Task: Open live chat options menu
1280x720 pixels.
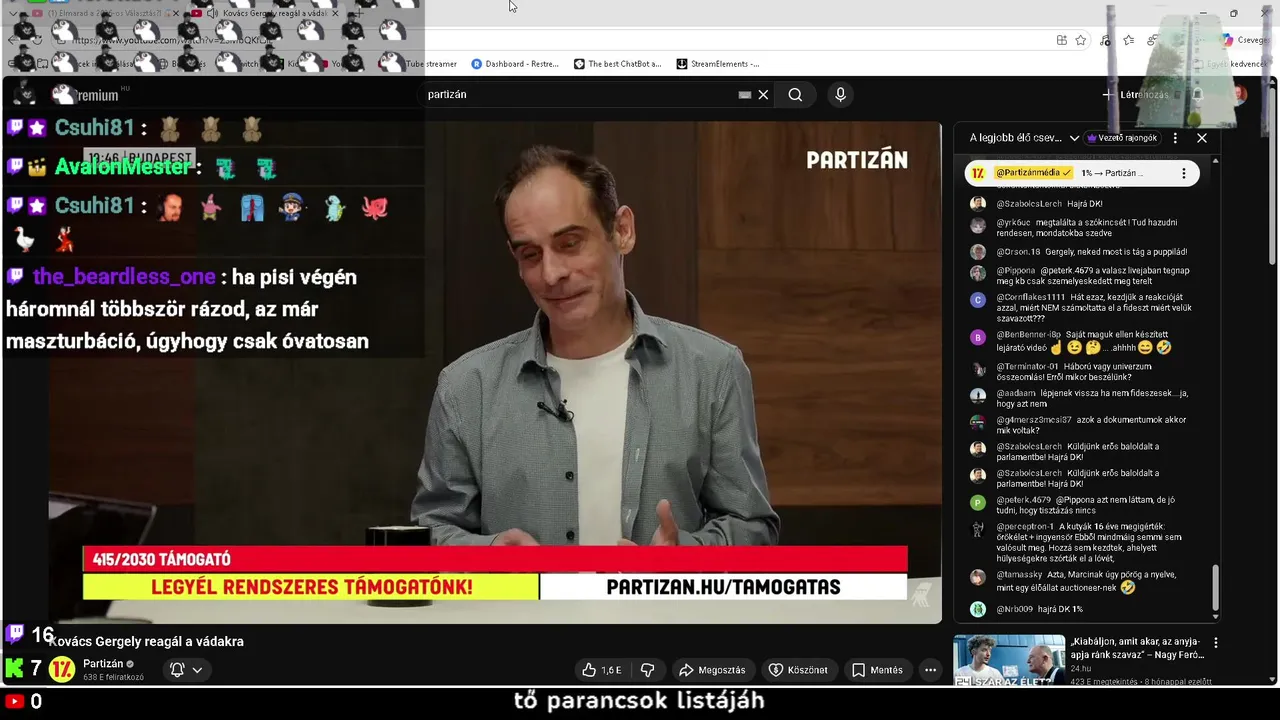Action: [x=1175, y=138]
